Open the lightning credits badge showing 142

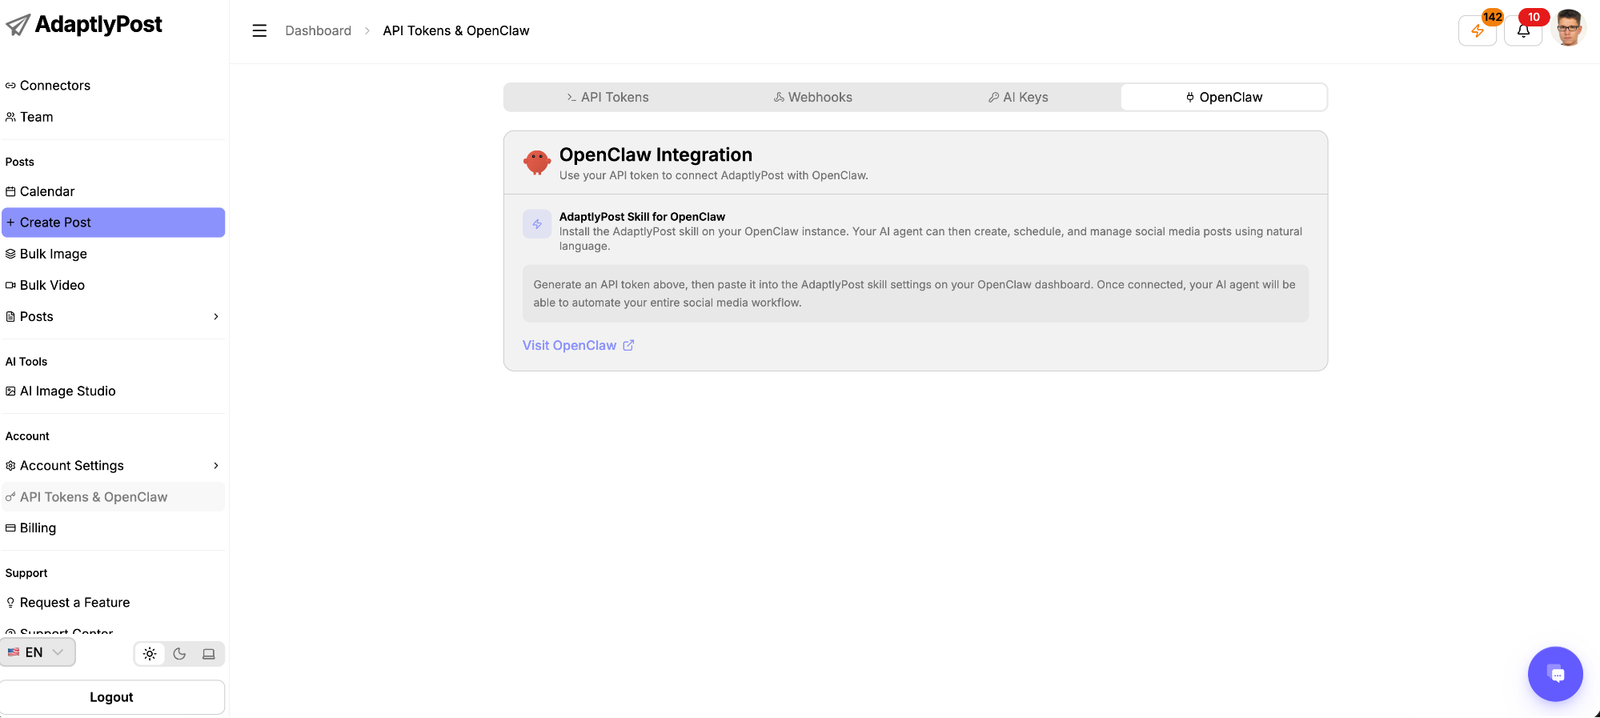pyautogui.click(x=1478, y=30)
